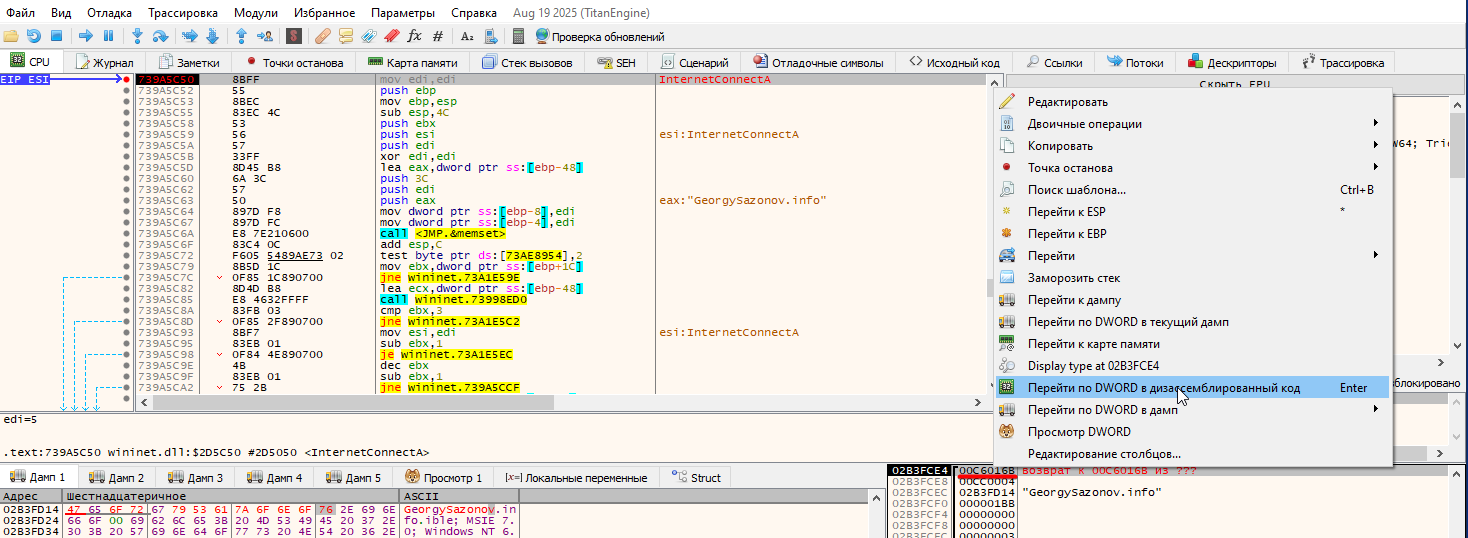Open the Calculator toolbar icon
The height and width of the screenshot is (538, 1468).
[x=518, y=36]
